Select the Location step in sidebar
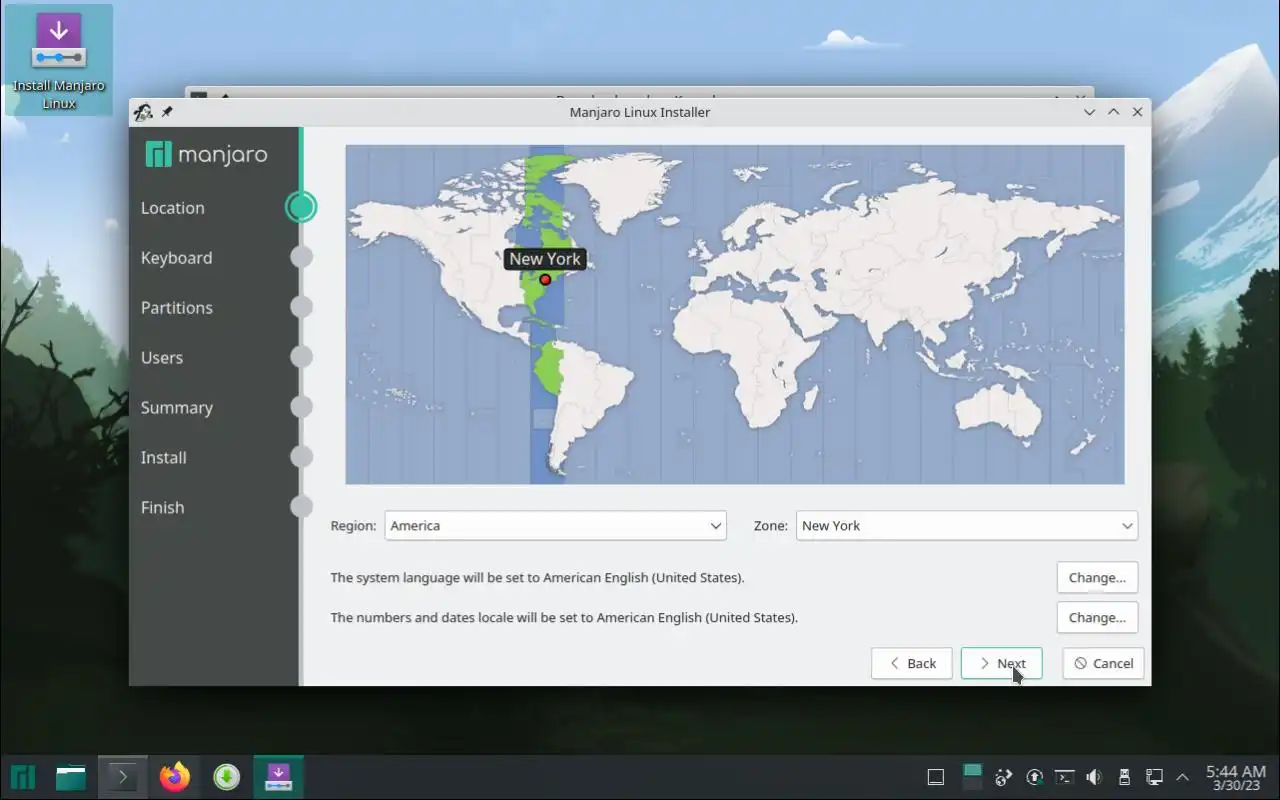The width and height of the screenshot is (1280, 800). [173, 208]
